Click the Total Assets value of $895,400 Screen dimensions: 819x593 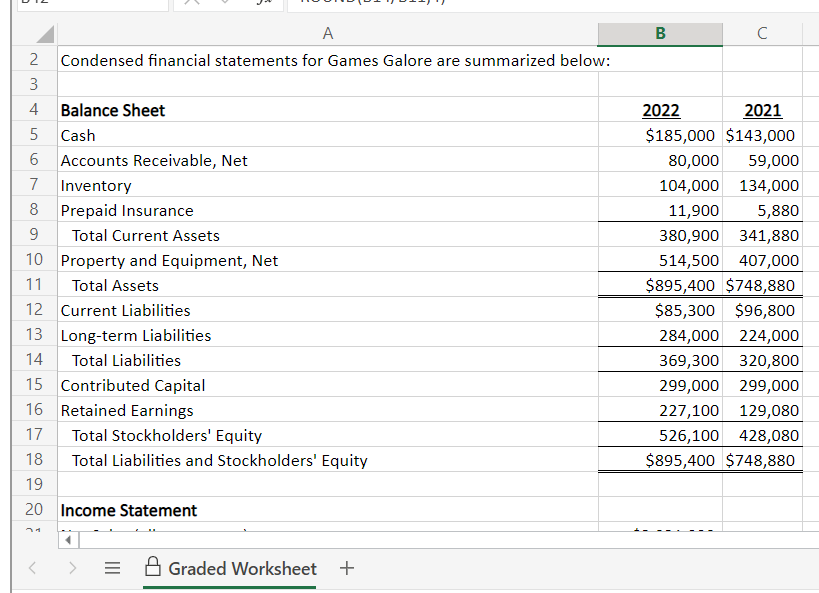659,285
